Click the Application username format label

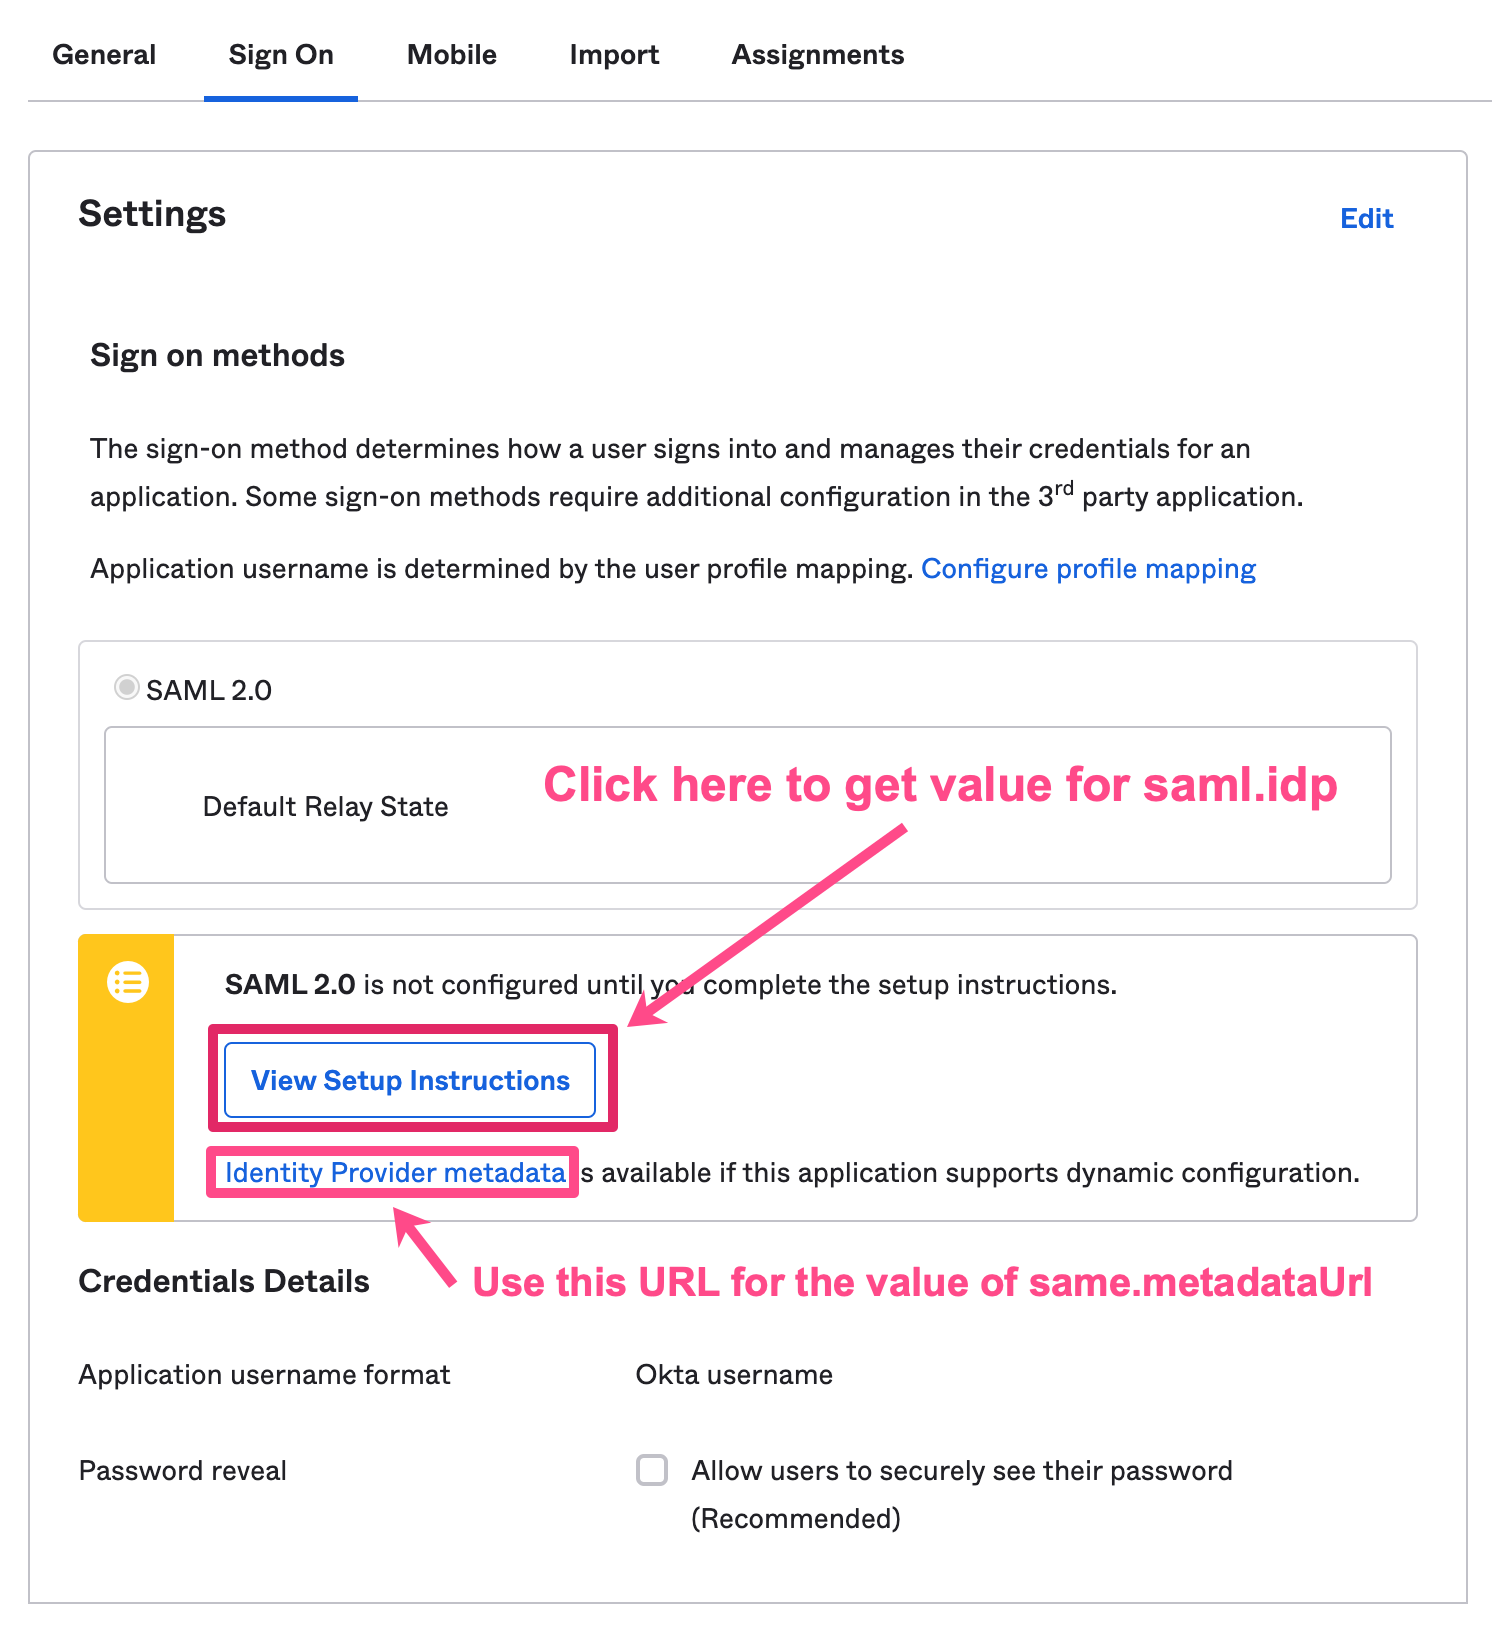point(264,1375)
